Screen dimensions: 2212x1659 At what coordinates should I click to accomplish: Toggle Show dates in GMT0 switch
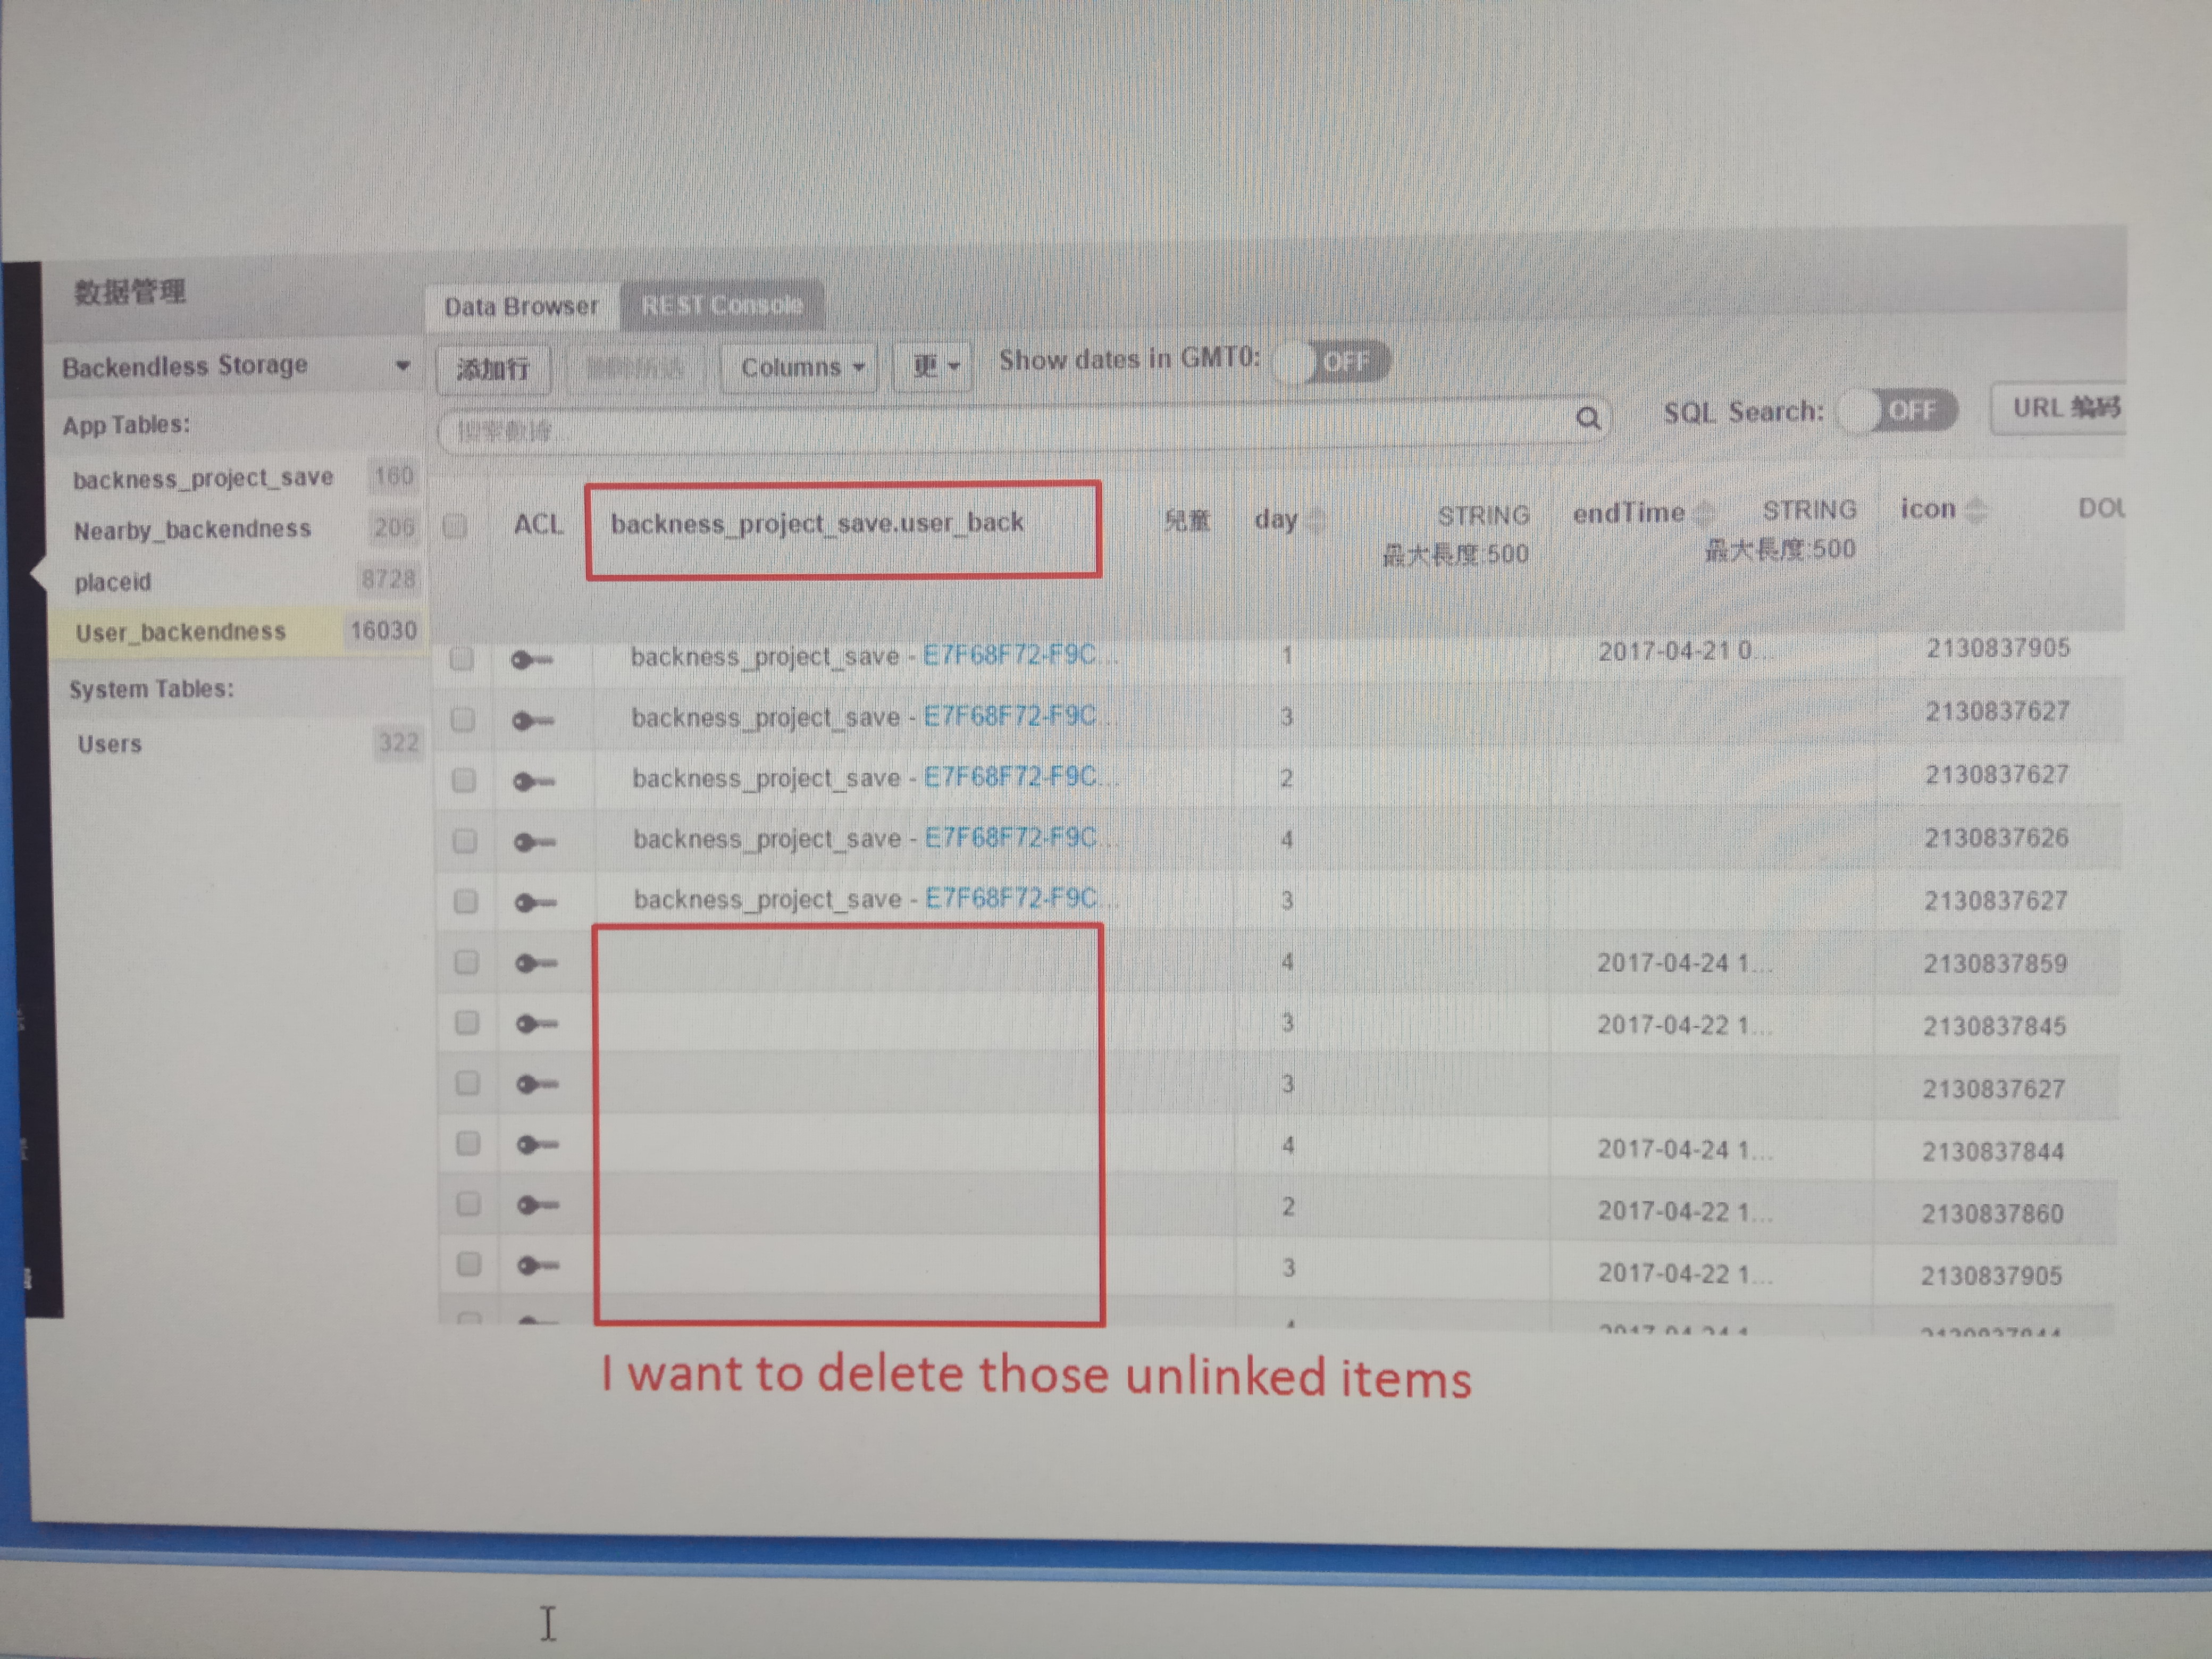click(1332, 361)
